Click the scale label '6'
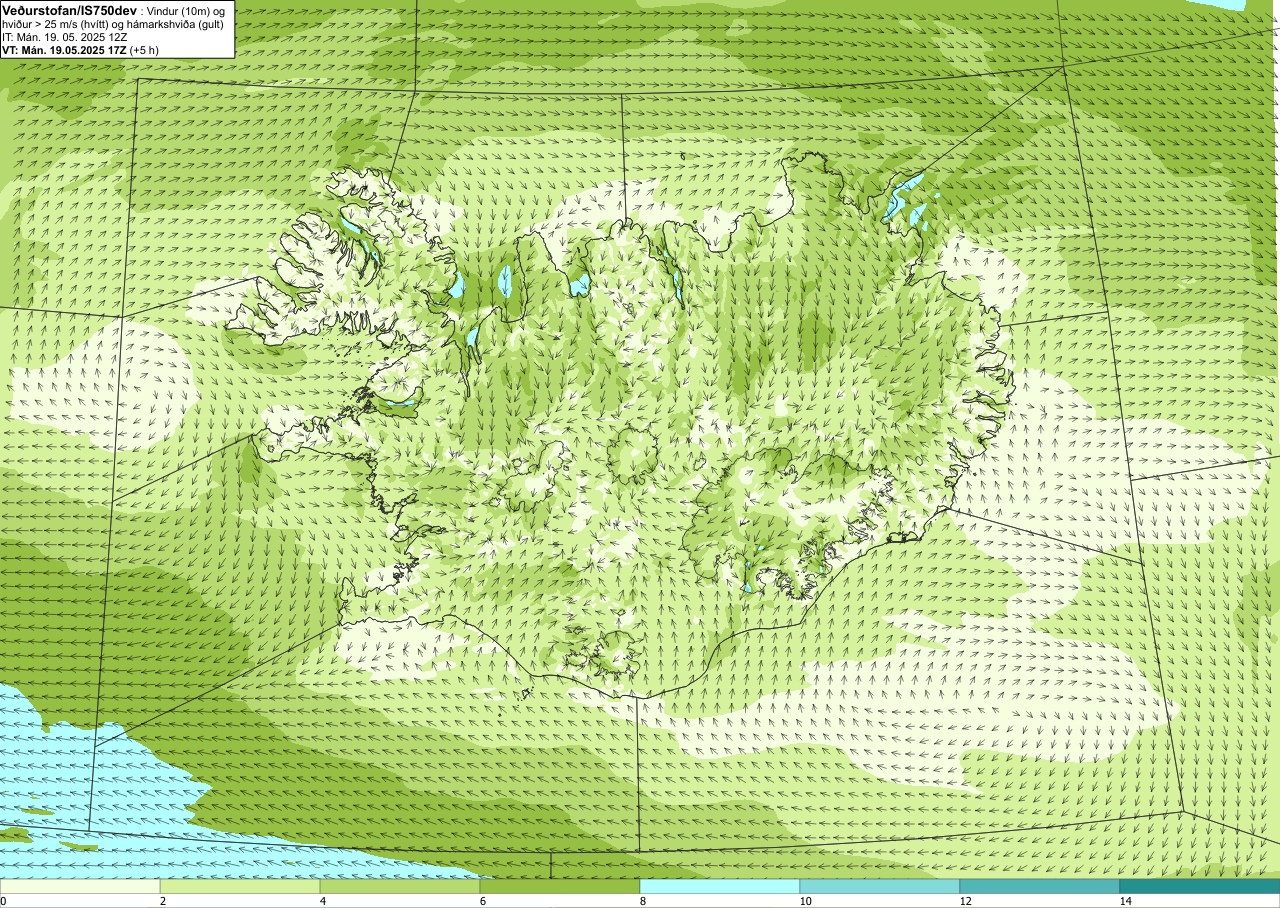This screenshot has height=908, width=1280. pyautogui.click(x=483, y=901)
